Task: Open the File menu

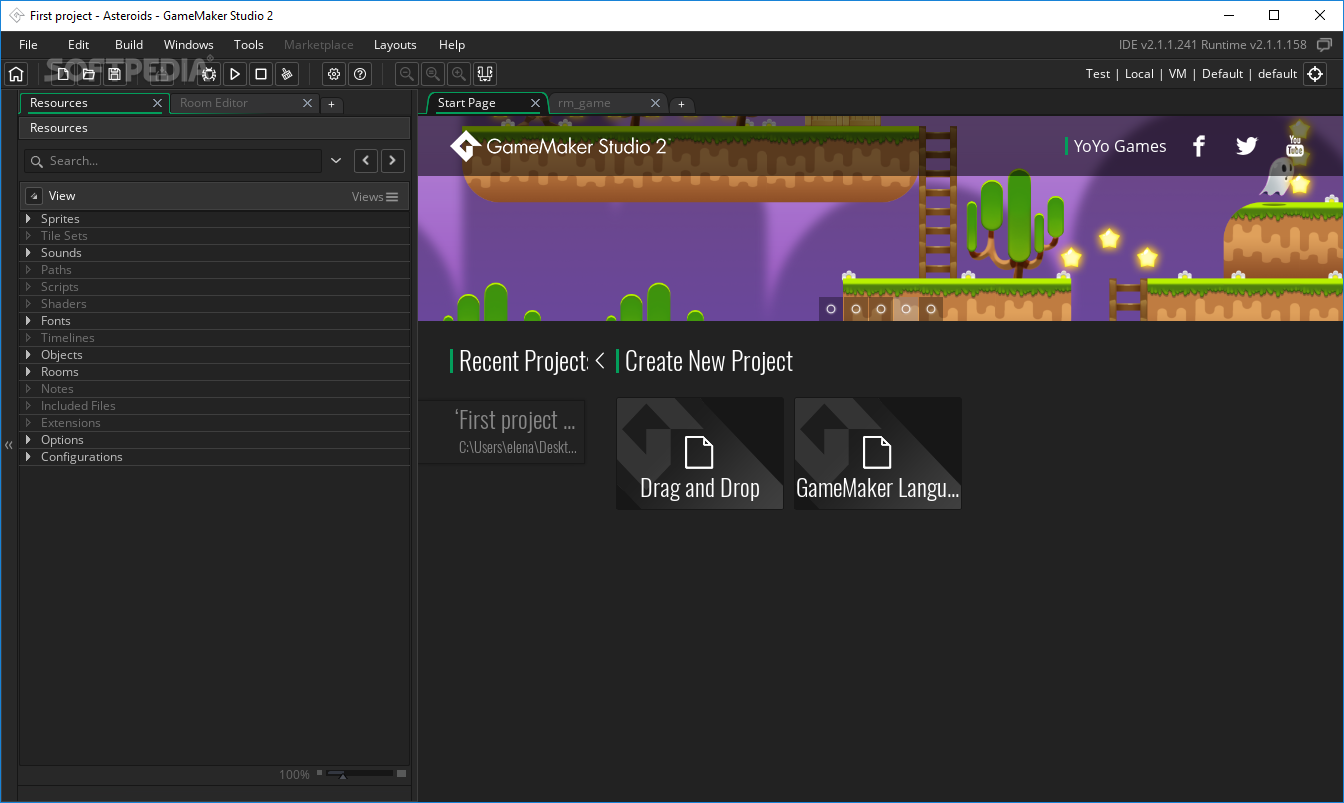Action: tap(28, 45)
